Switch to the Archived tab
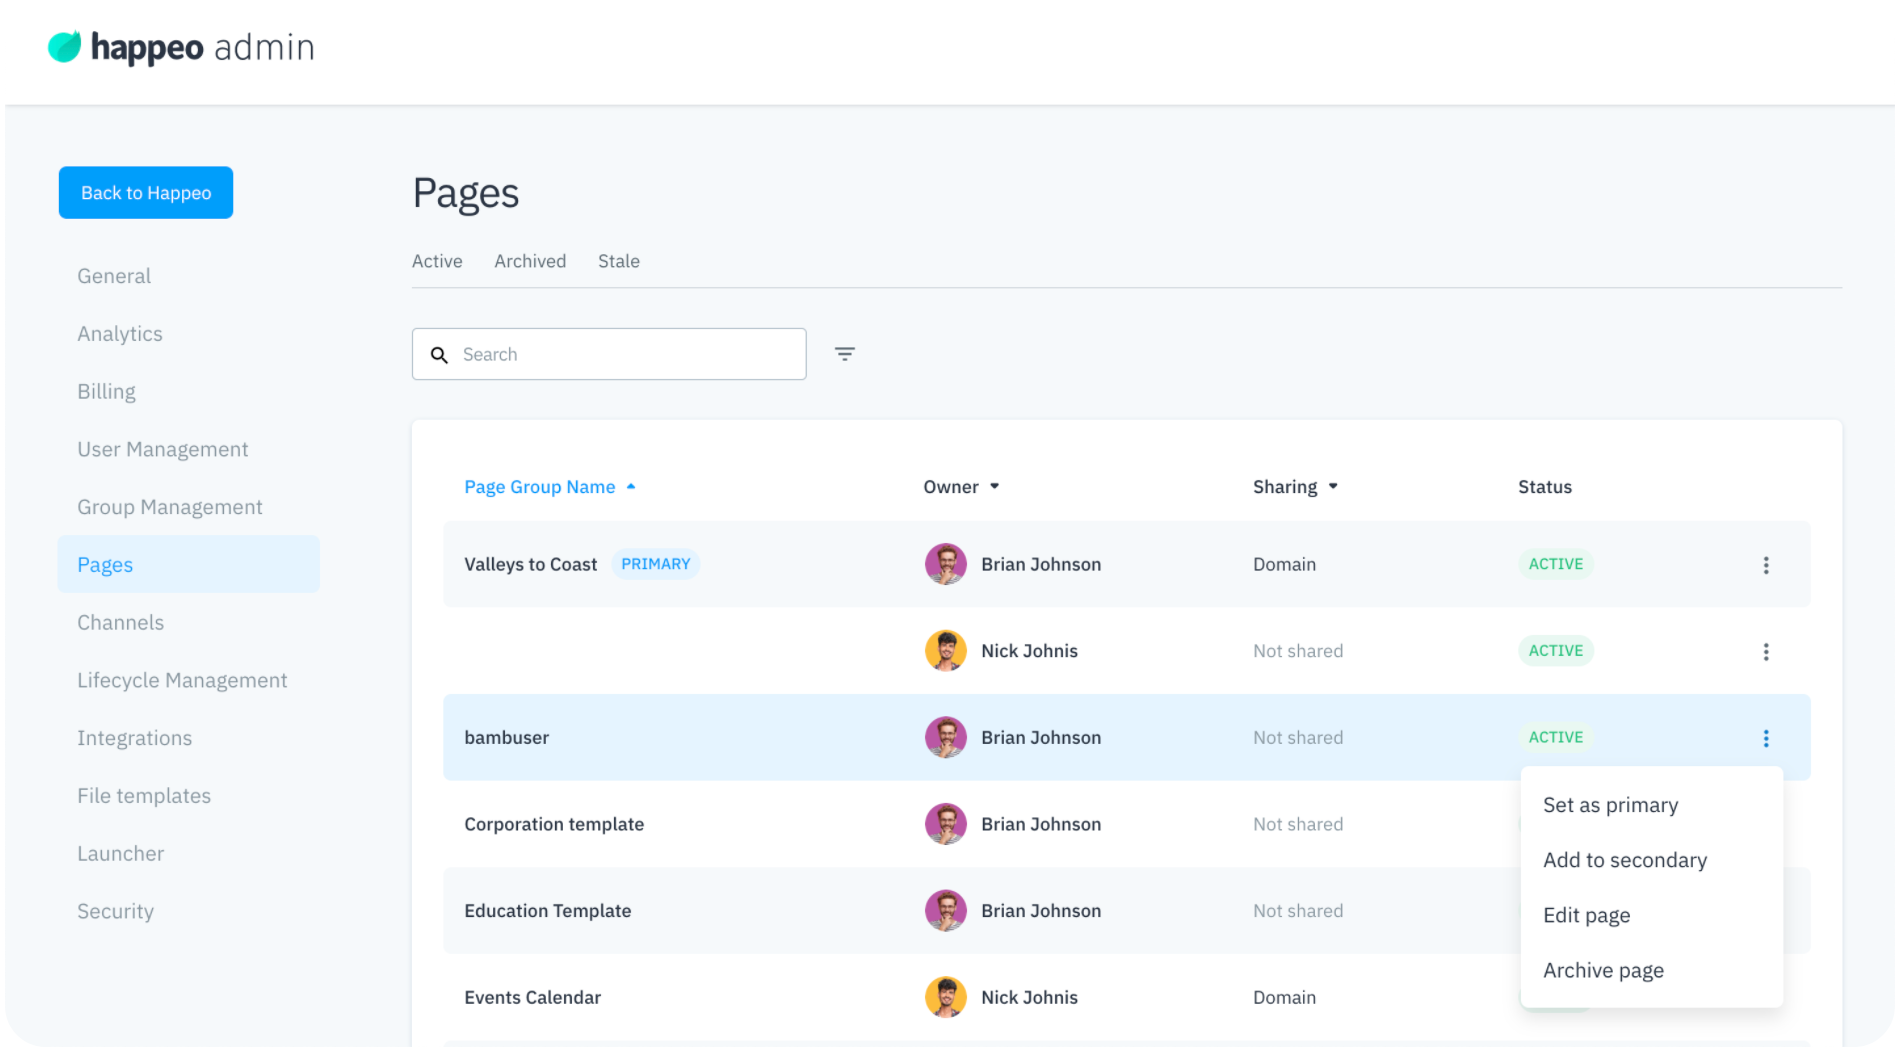This screenshot has height=1050, width=1902. tap(529, 261)
